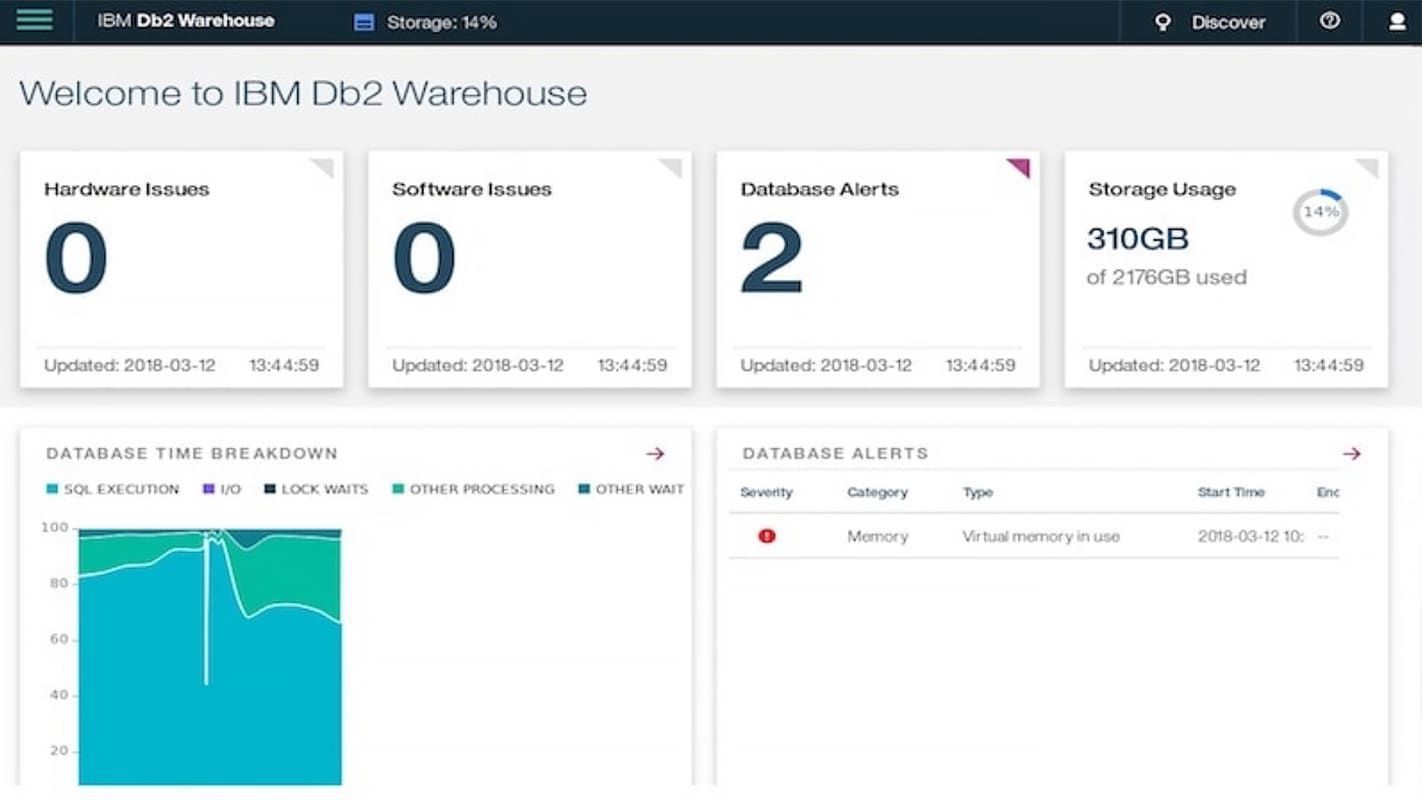The image size is (1422, 800).
Task: Click the Storage: 14% status icon
Action: point(363,22)
